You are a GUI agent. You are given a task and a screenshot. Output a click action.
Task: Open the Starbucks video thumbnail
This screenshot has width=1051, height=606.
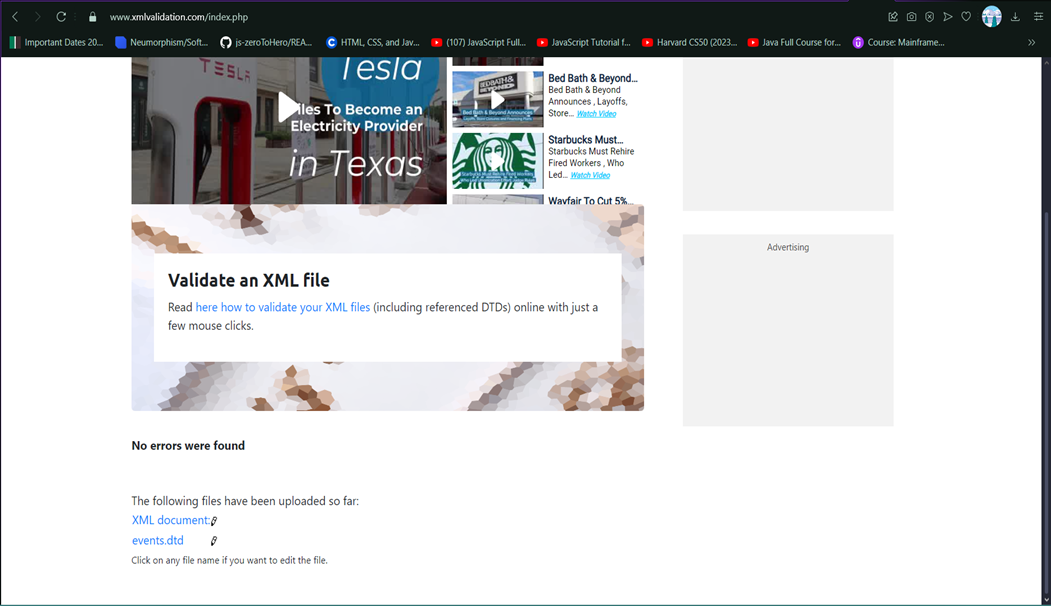click(x=497, y=161)
